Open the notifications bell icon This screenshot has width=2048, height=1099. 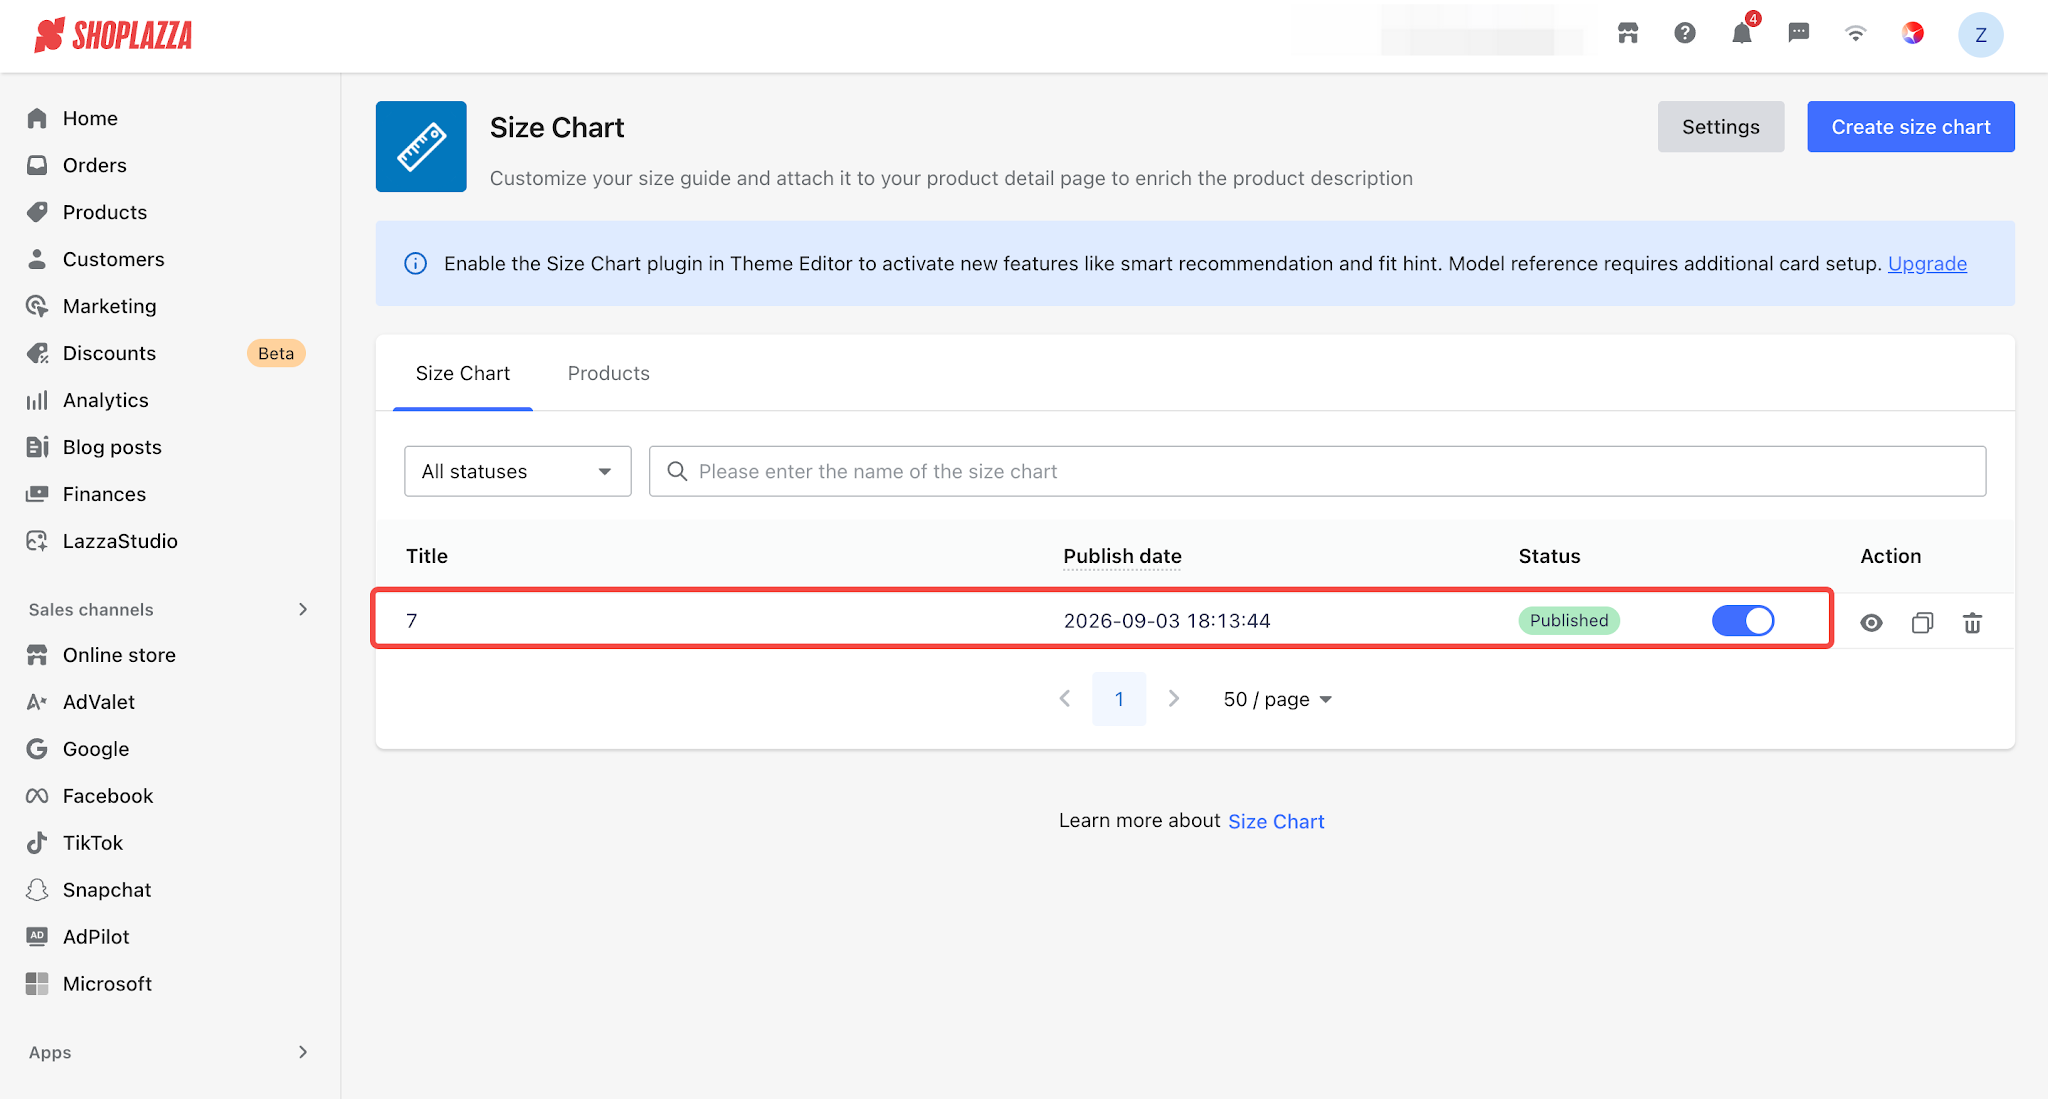tap(1741, 34)
